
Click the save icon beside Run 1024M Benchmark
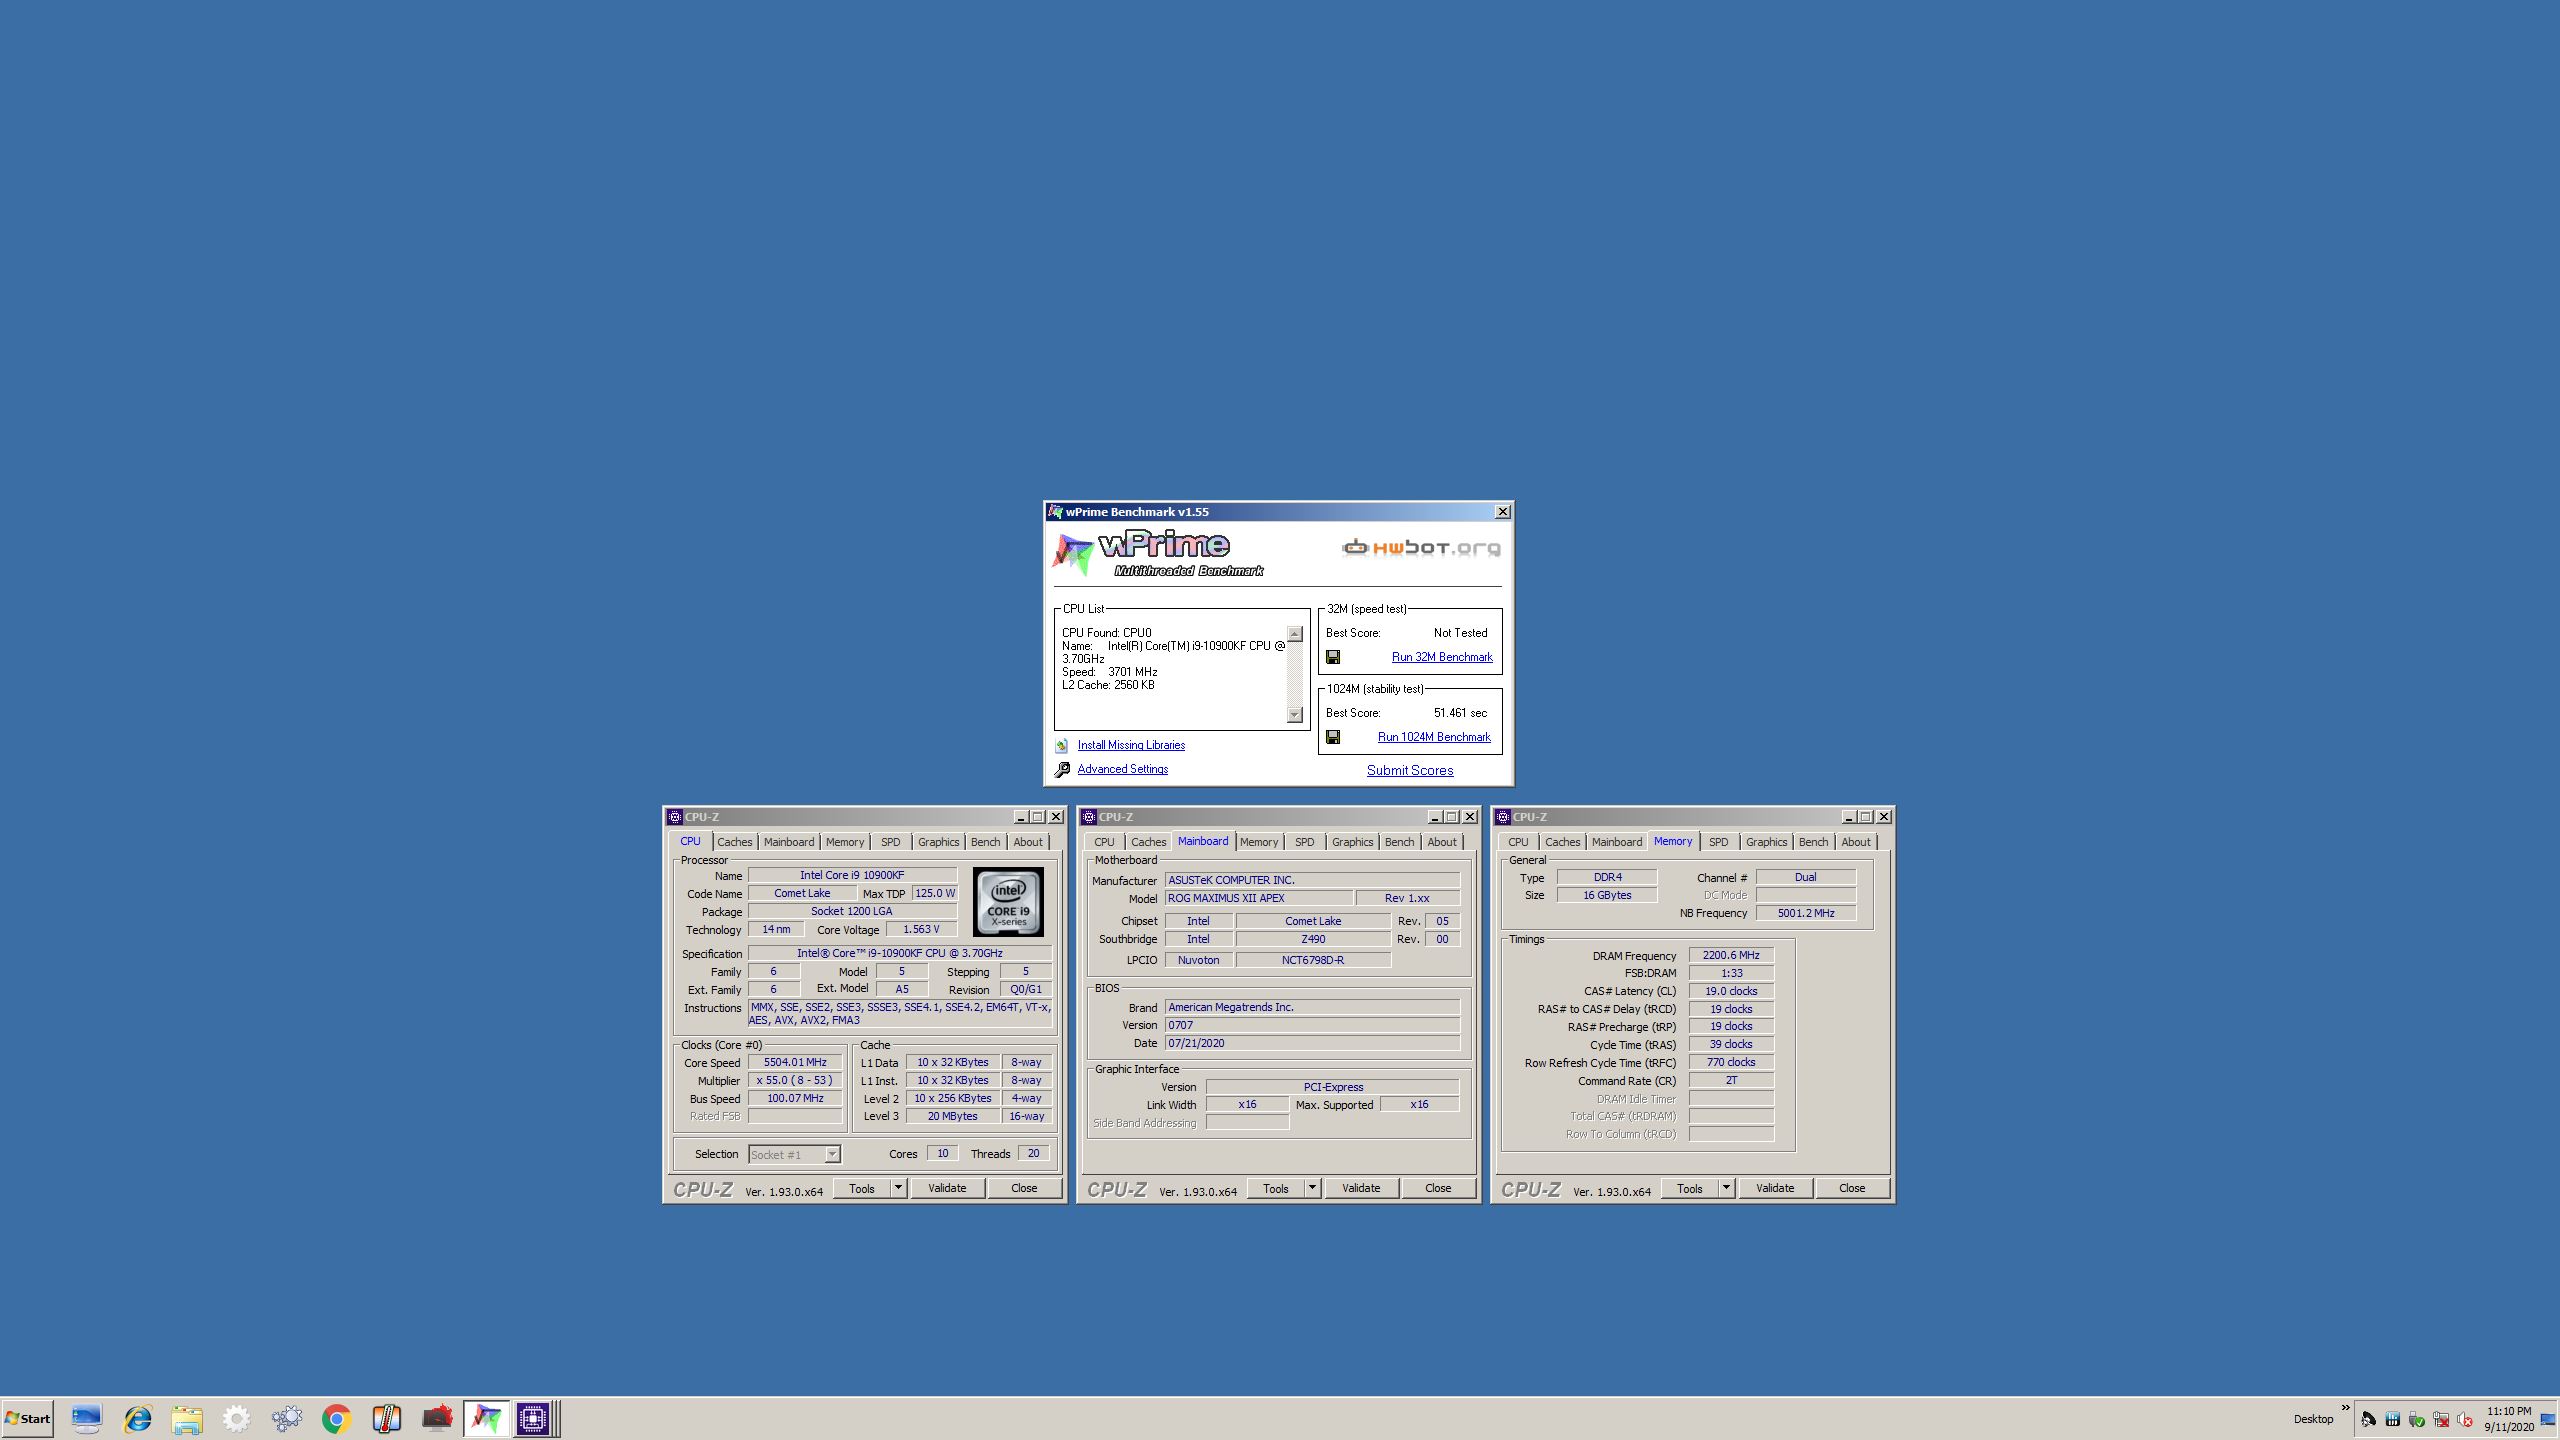click(1333, 737)
